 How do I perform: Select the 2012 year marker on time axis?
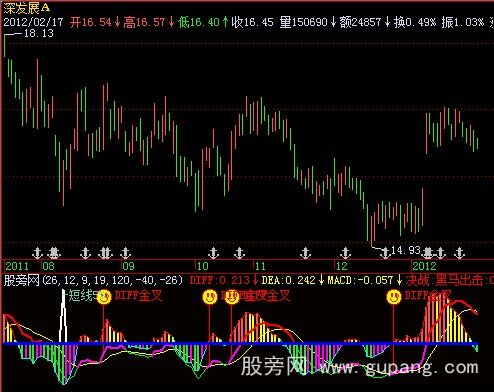tap(424, 266)
